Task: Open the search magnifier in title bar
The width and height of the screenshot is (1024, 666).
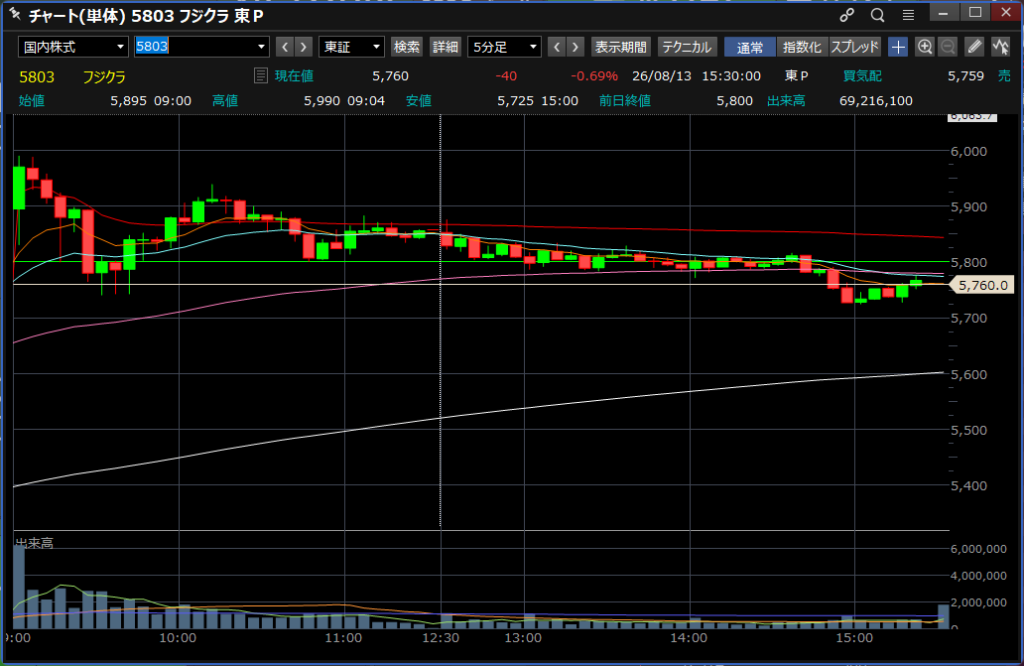Action: point(878,15)
